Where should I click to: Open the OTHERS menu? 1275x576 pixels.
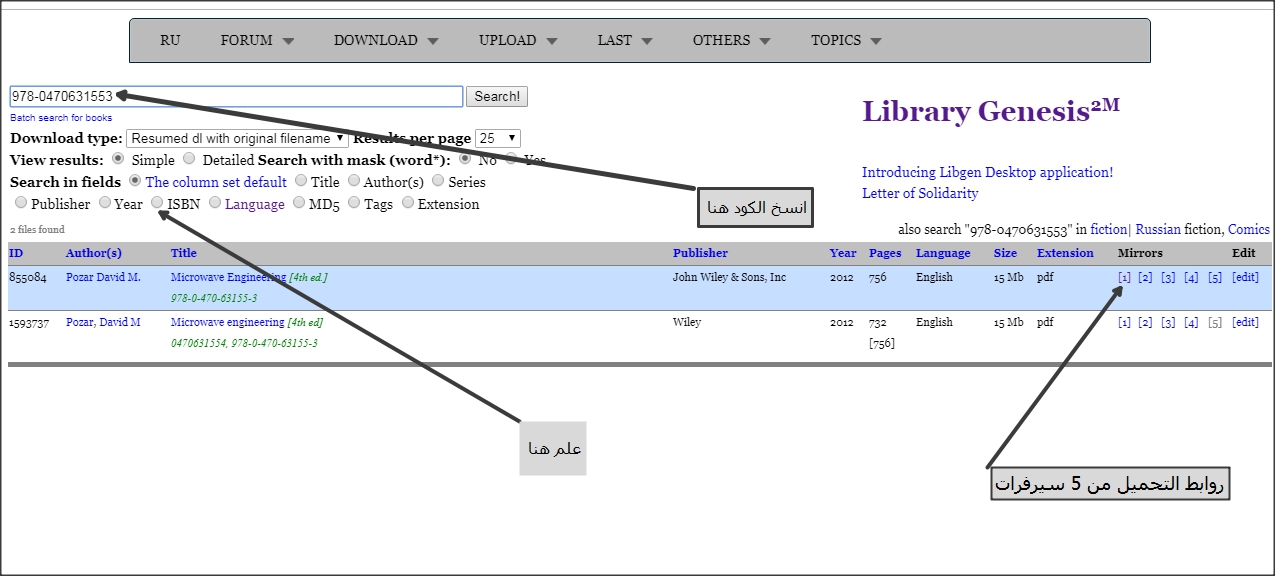coord(731,41)
